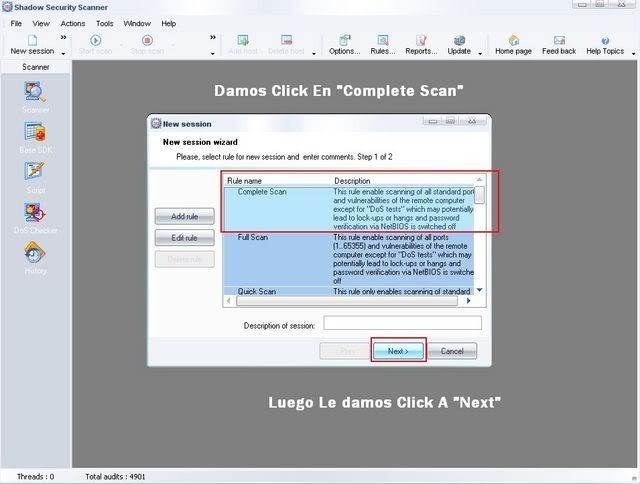Expand the chevron after New session toolbar
Viewport: 640px width, 484px height.
[x=63, y=38]
